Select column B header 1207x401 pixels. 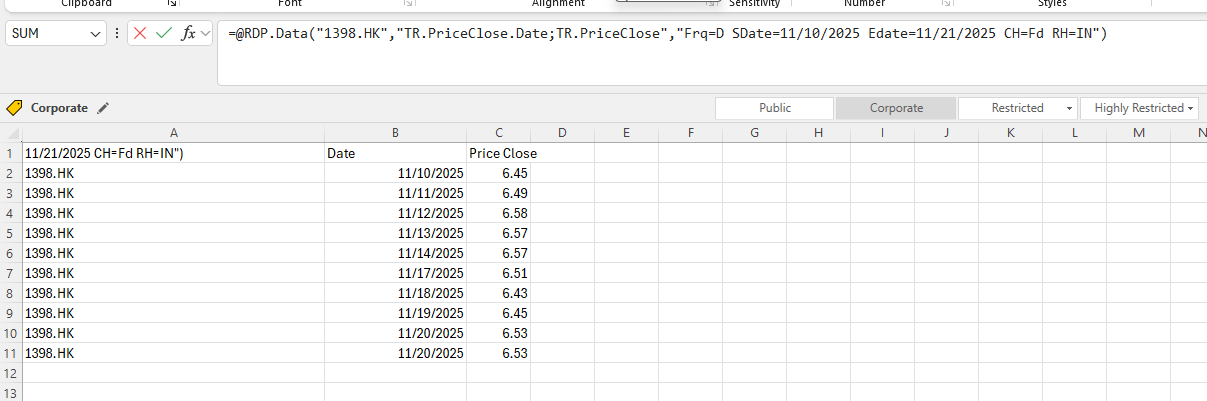pos(395,133)
